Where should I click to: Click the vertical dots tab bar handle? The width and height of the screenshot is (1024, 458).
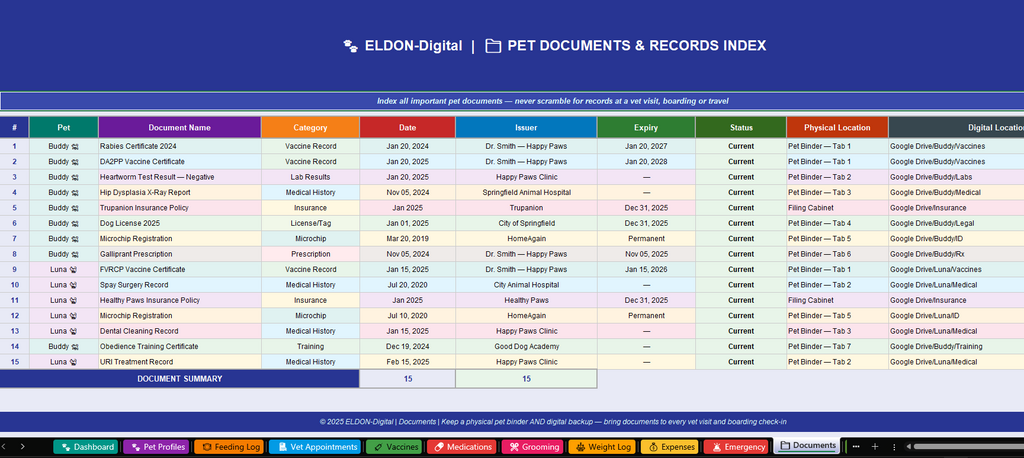pyautogui.click(x=893, y=447)
